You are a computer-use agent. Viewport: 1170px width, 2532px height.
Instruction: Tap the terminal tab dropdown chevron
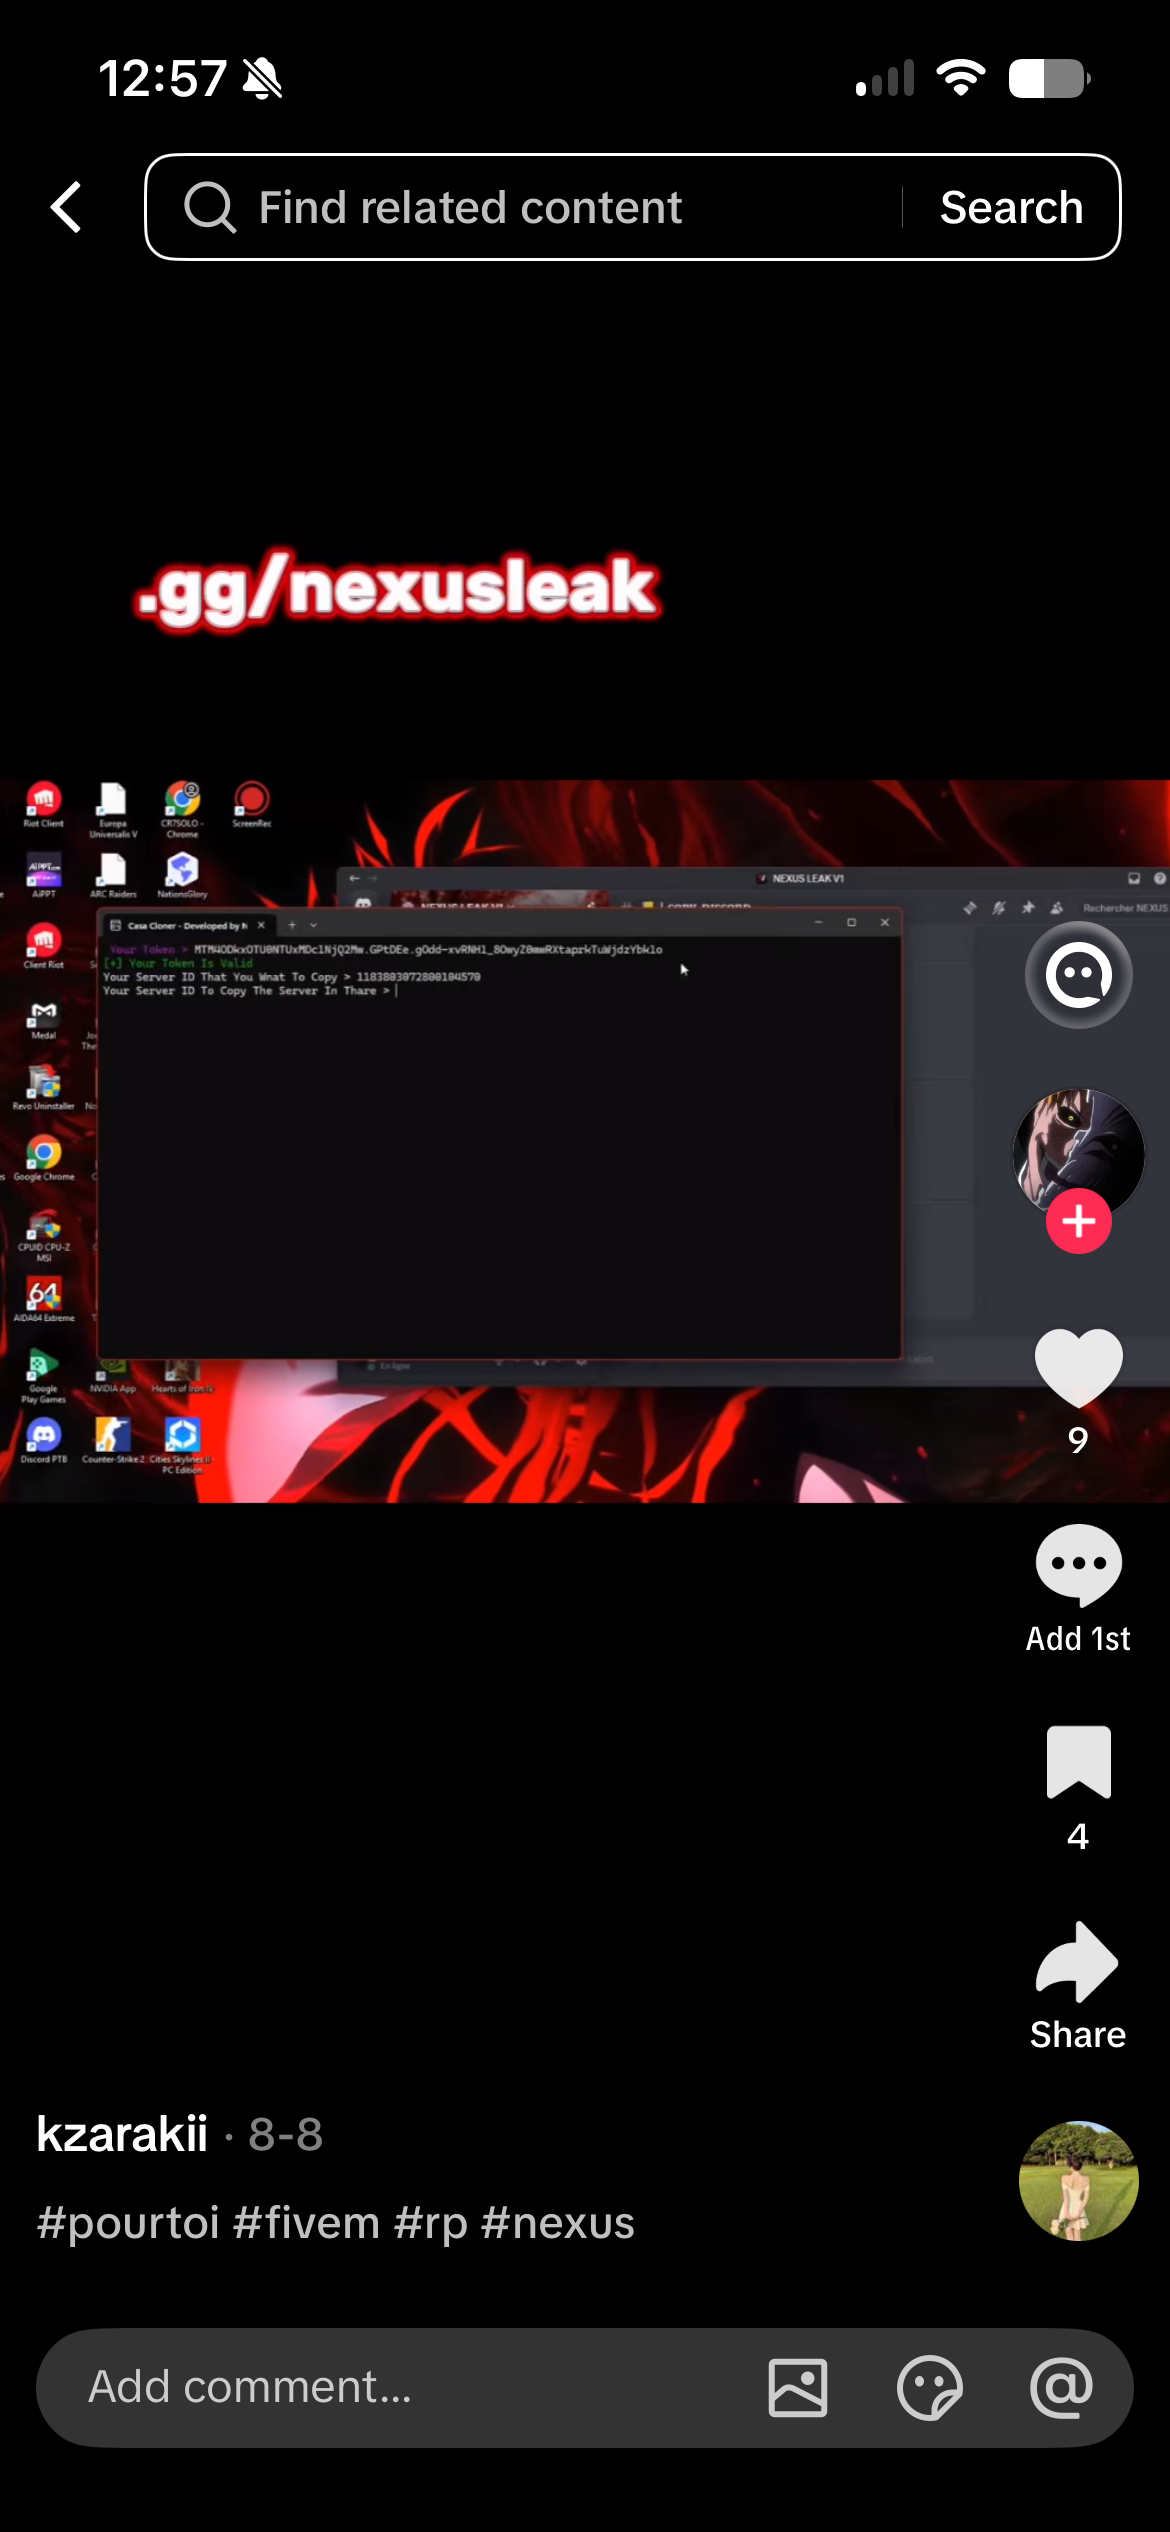click(314, 926)
